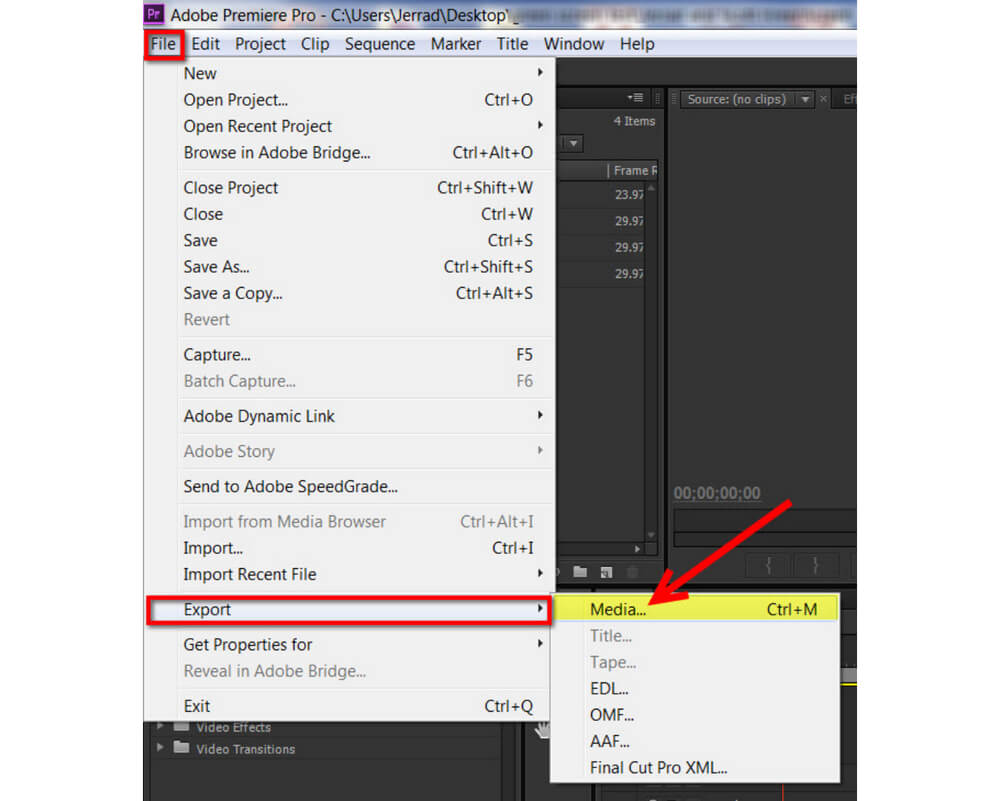Choose Final Cut Pro XML... export option
Viewport: 1000px width, 801px height.
point(658,768)
